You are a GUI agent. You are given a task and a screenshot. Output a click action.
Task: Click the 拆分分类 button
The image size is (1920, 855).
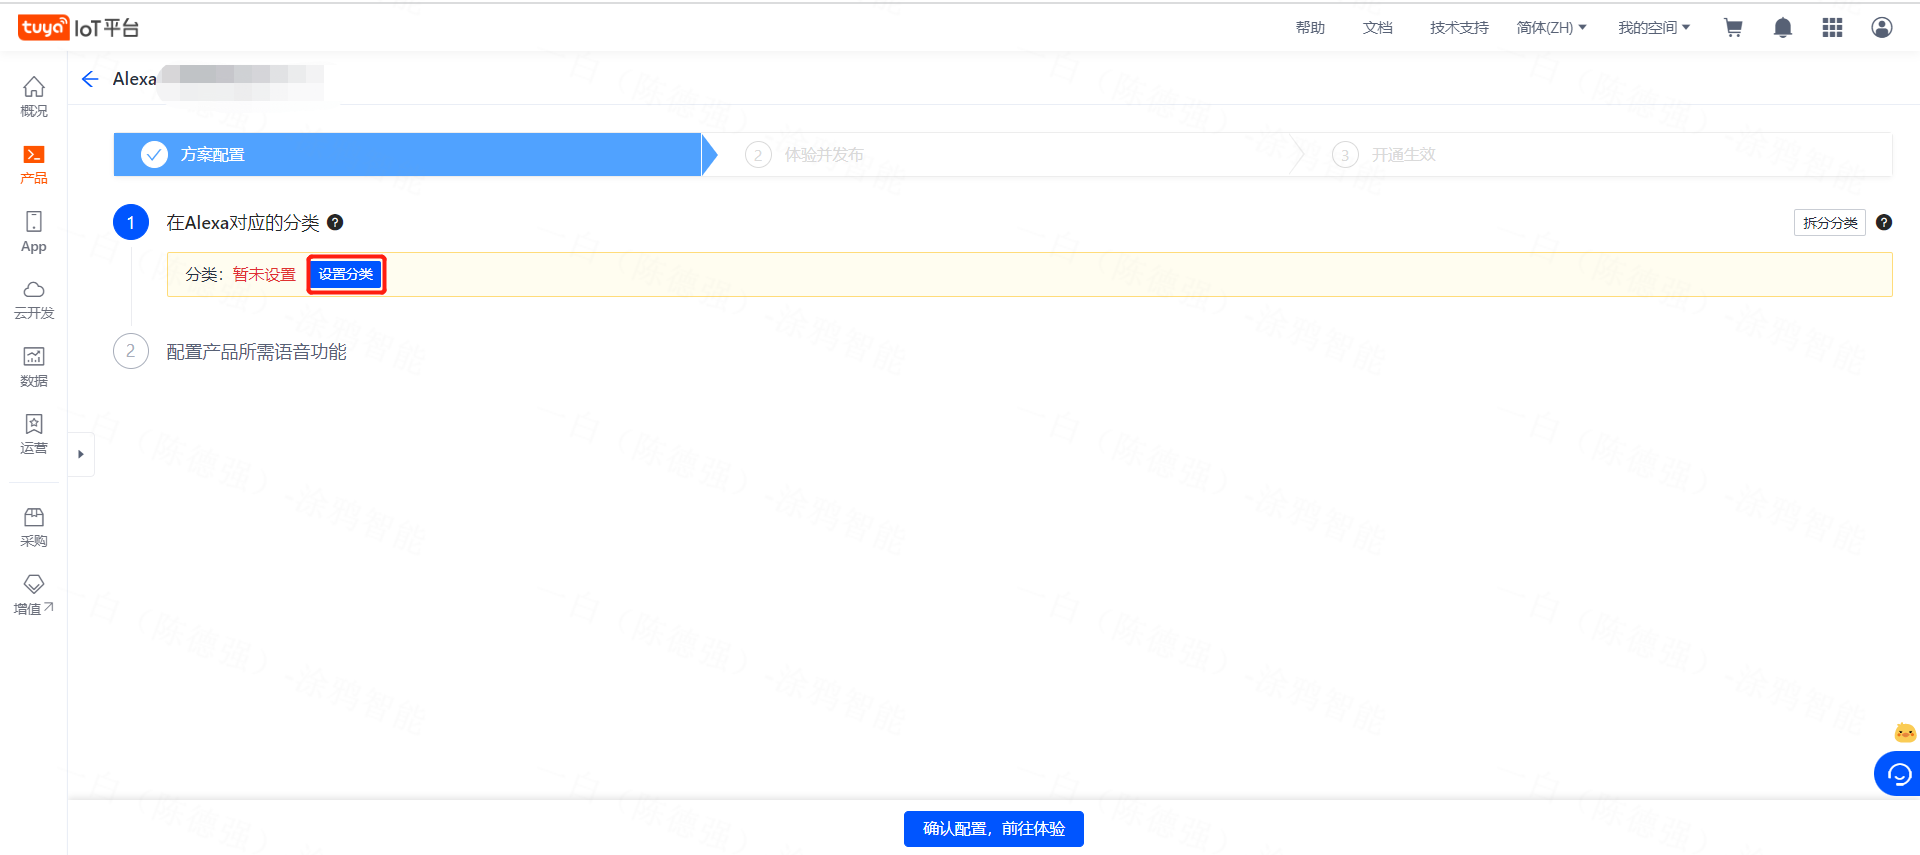pos(1829,223)
